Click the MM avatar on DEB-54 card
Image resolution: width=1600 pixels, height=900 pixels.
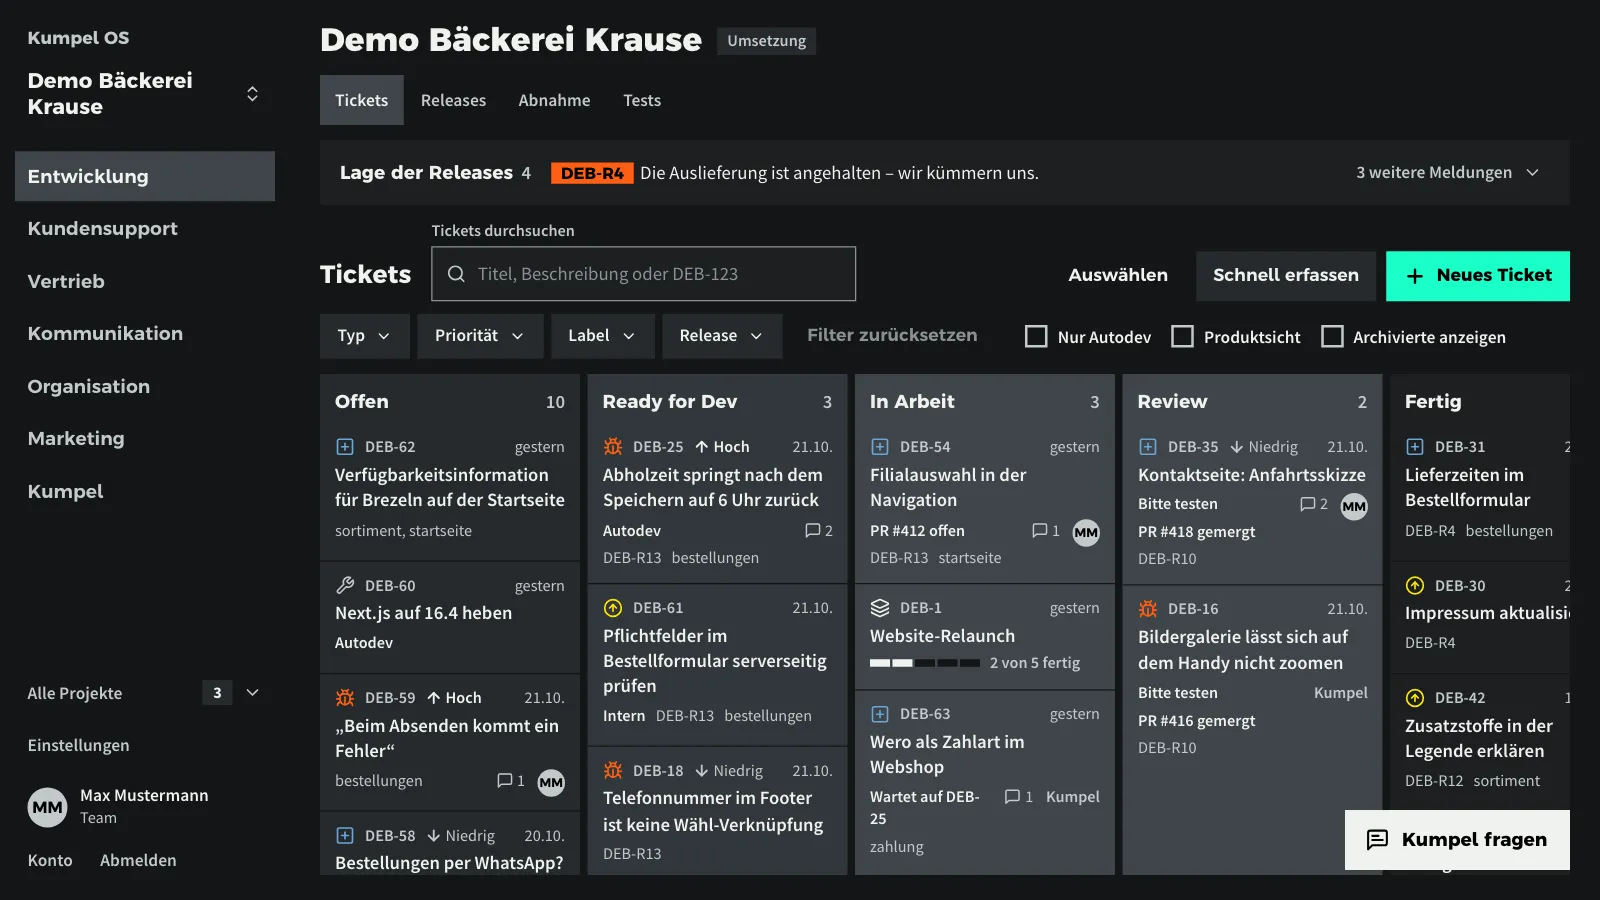(1086, 533)
